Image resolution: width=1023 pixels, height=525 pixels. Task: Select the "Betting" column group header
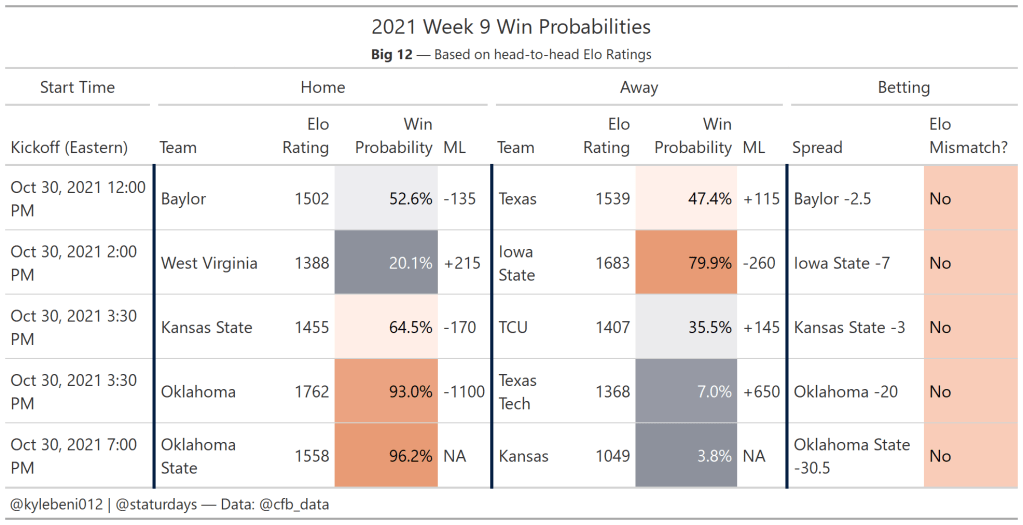click(x=903, y=88)
